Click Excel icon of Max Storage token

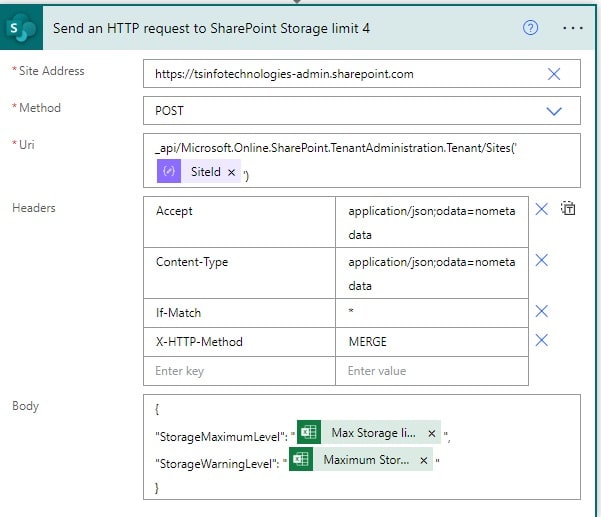[x=309, y=432]
